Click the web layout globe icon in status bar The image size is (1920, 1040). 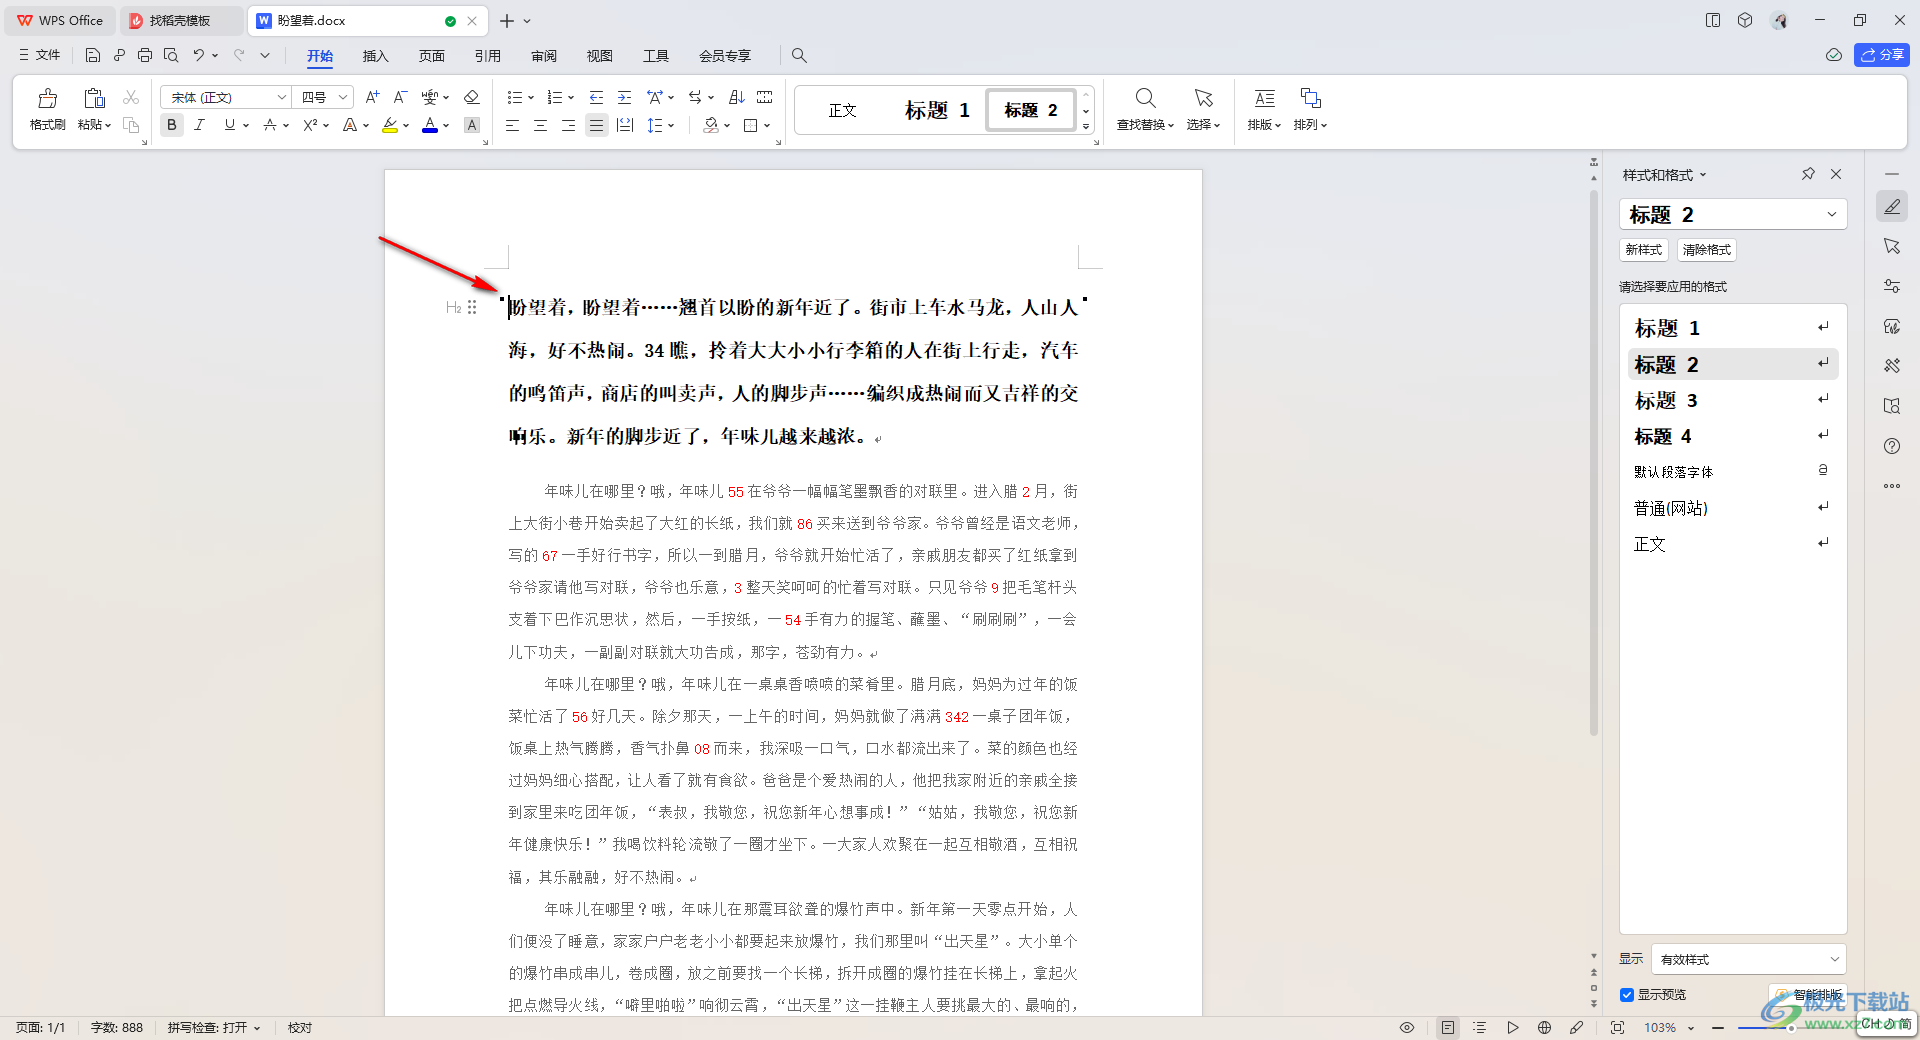pos(1544,1027)
